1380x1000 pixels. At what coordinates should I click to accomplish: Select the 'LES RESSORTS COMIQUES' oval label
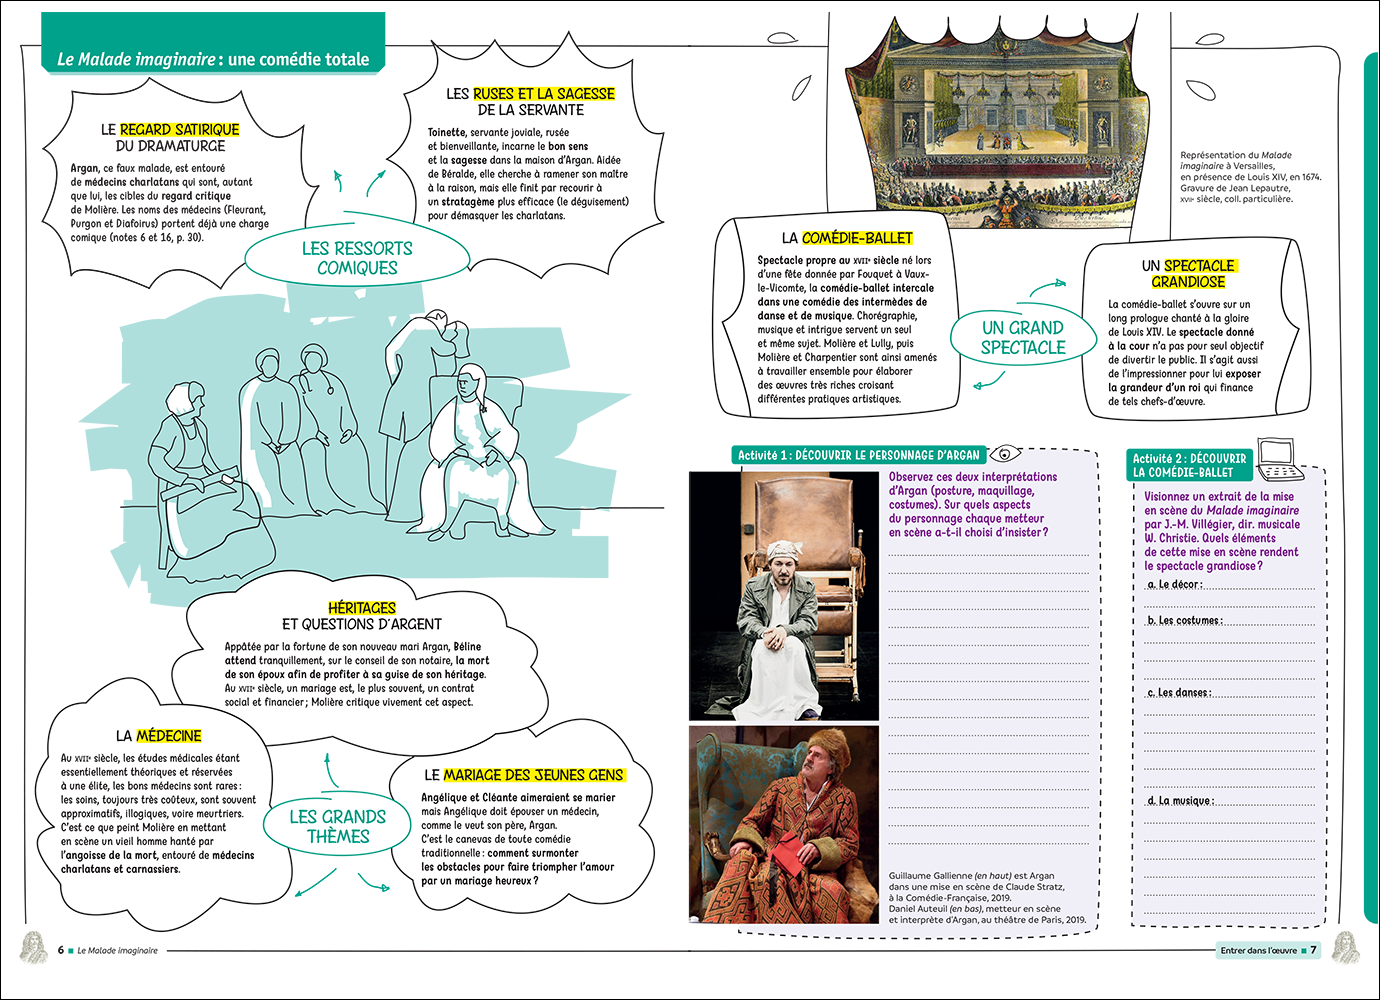point(357,258)
